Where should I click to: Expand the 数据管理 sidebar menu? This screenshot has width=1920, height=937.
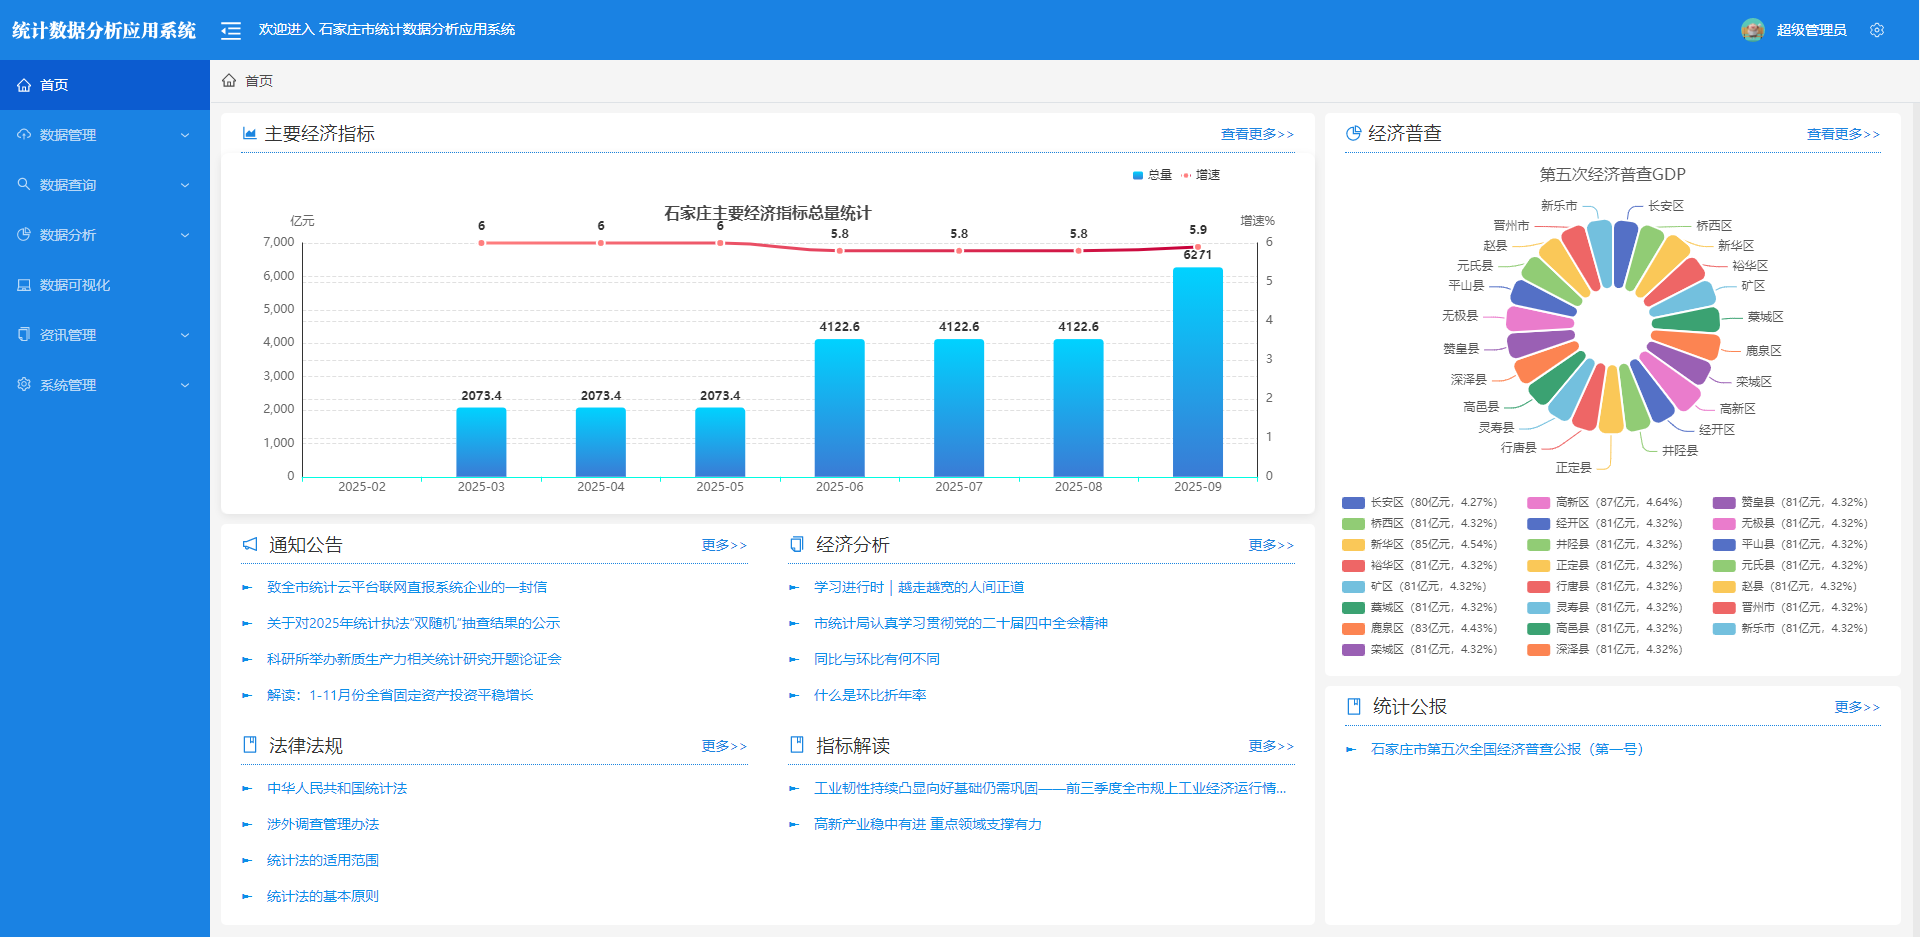(x=105, y=135)
